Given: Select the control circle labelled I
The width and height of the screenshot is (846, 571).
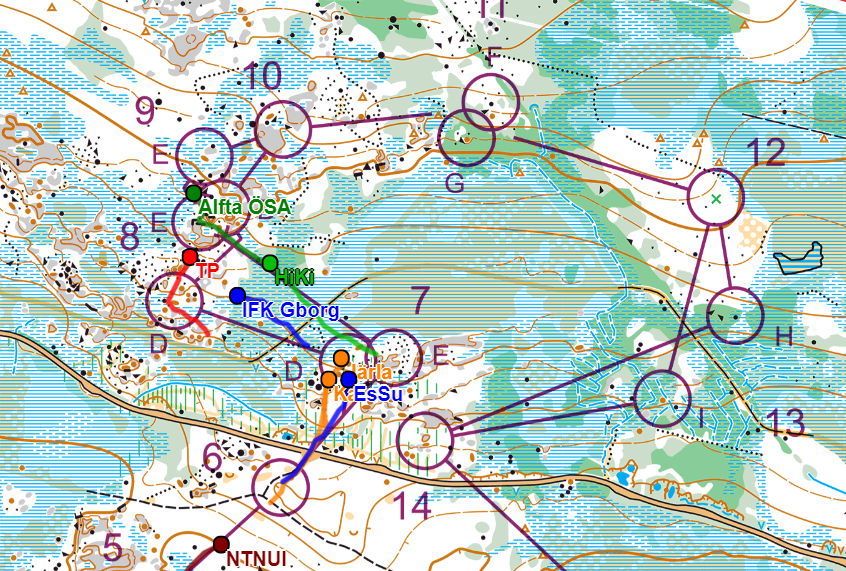Looking at the screenshot, I should tap(662, 399).
